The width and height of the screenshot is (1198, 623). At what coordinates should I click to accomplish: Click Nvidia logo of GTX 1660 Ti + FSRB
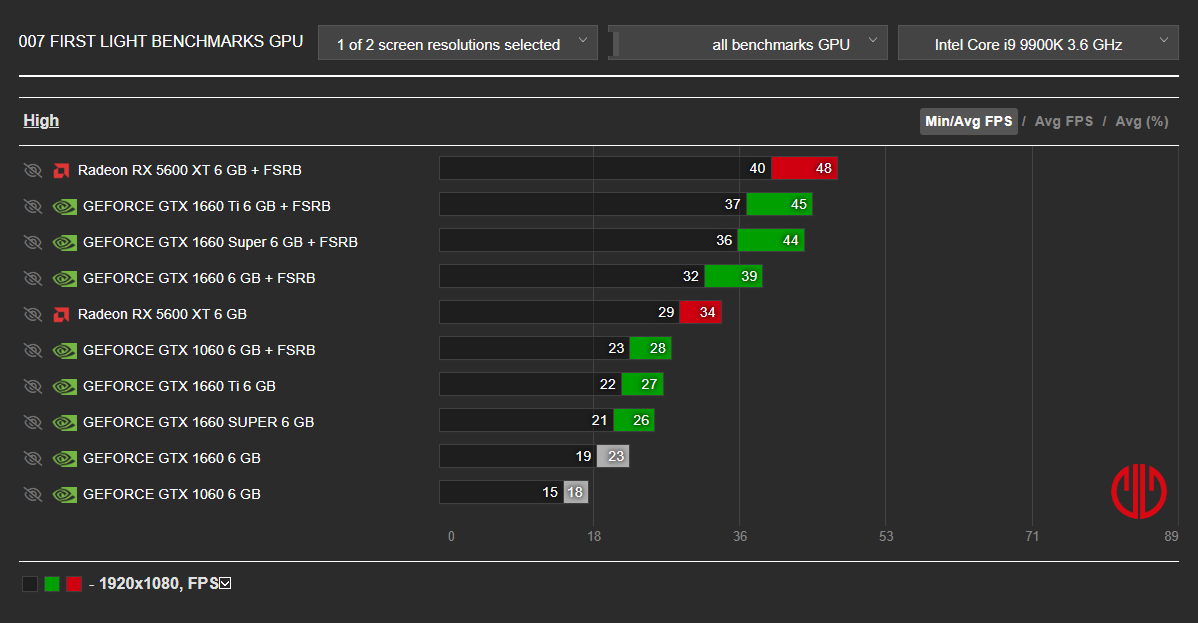[64, 206]
